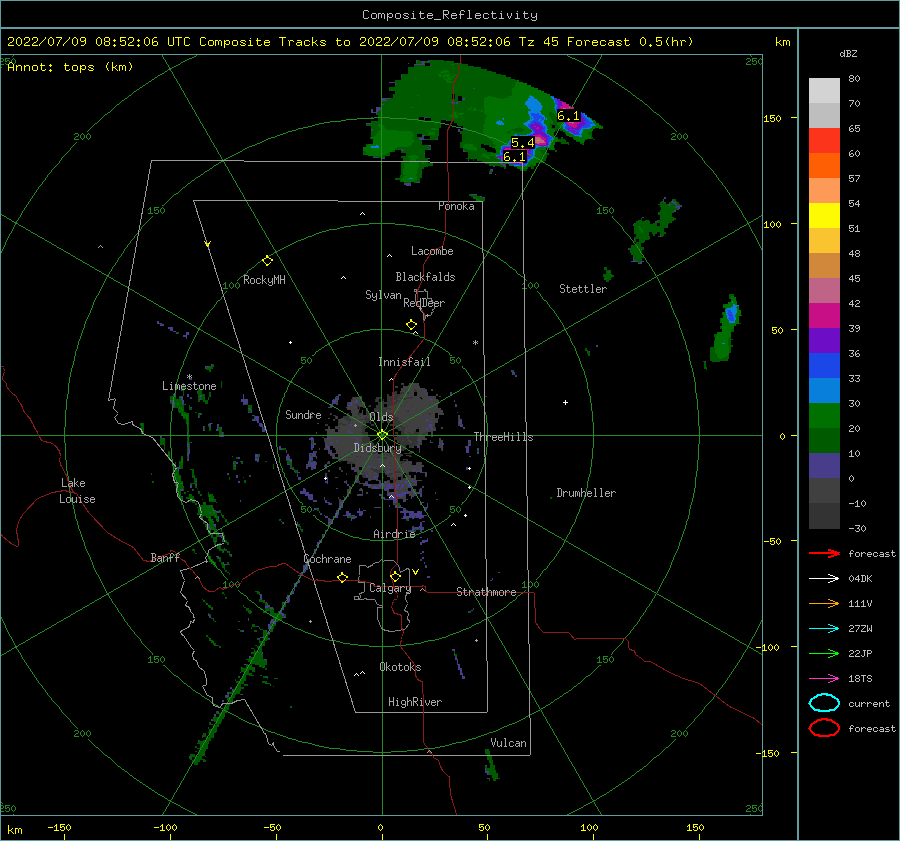Click the bright green 20-30 dBZ swatch
900x841 pixels.
[x=824, y=416]
